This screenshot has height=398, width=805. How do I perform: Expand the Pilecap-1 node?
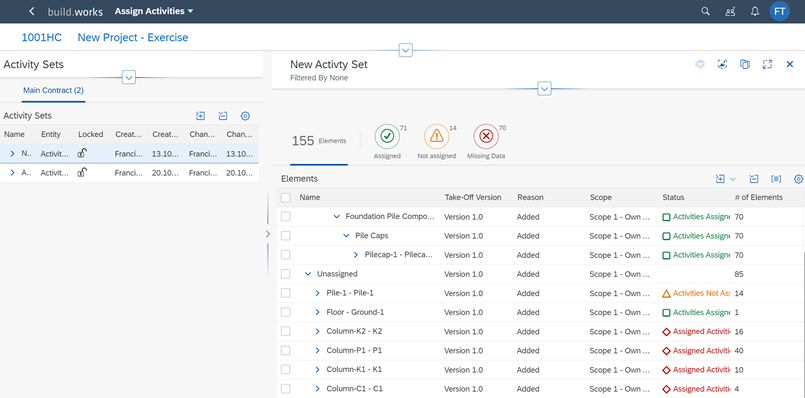pyautogui.click(x=356, y=255)
